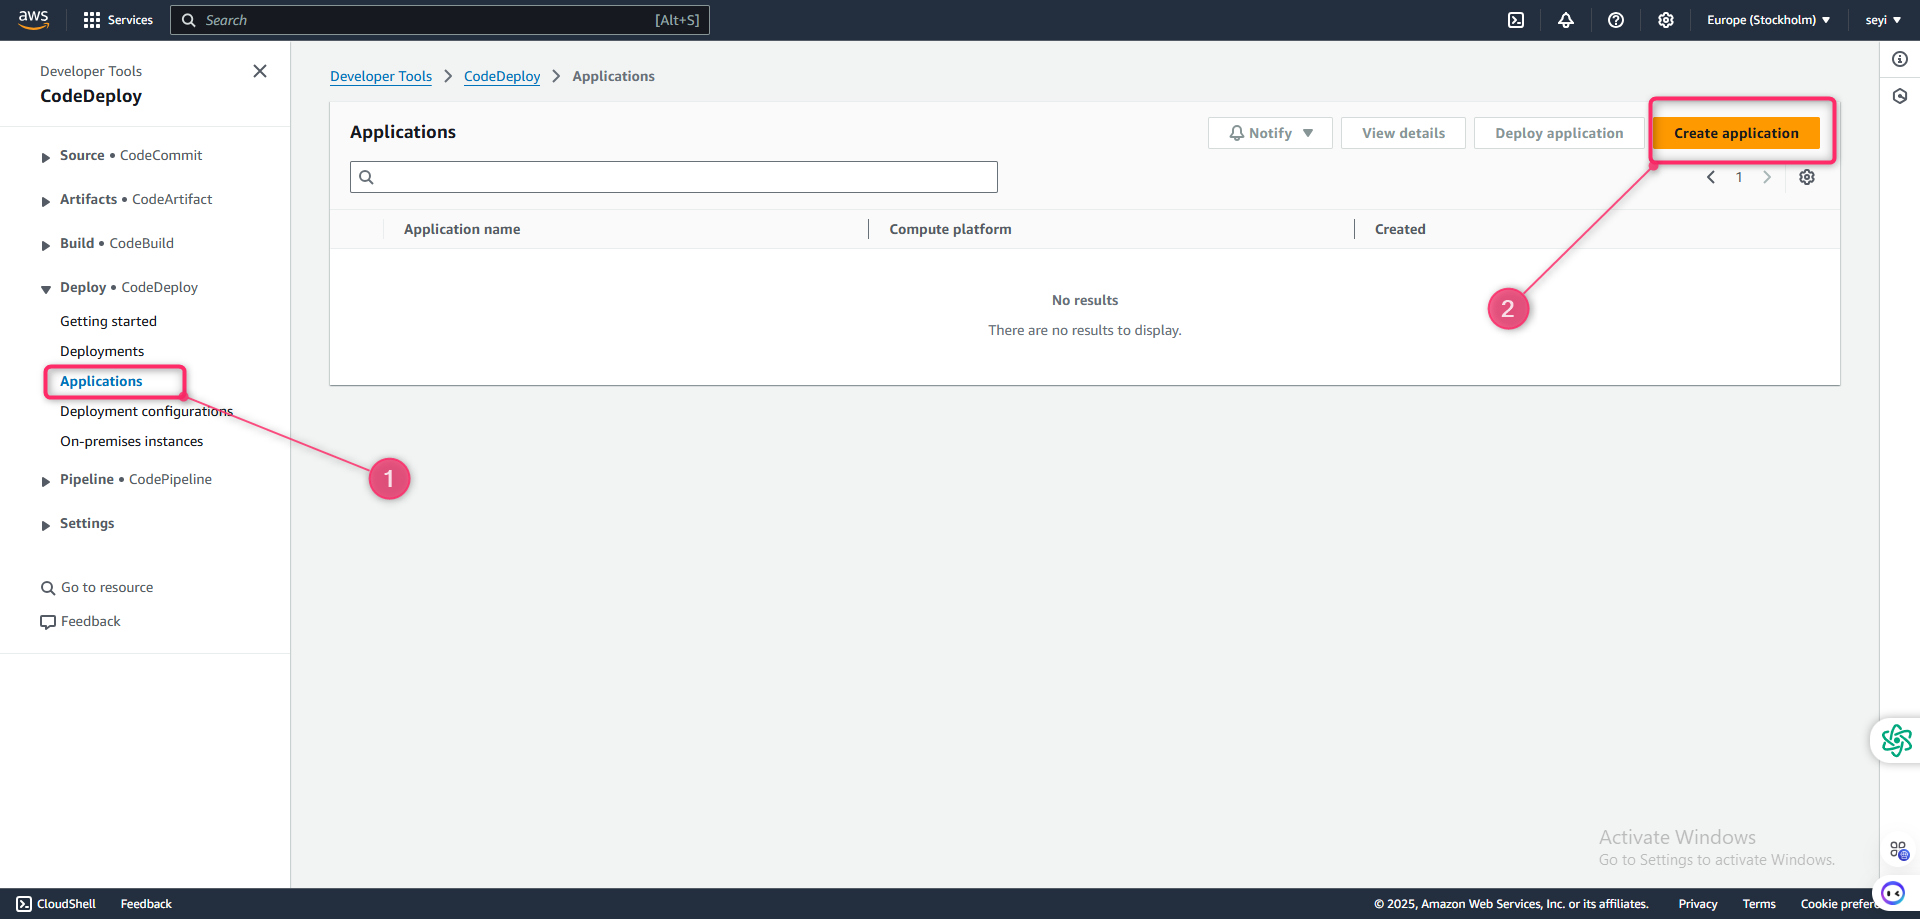Focus the top AWS search bar
Viewport: 1920px width, 919px height.
pos(440,20)
